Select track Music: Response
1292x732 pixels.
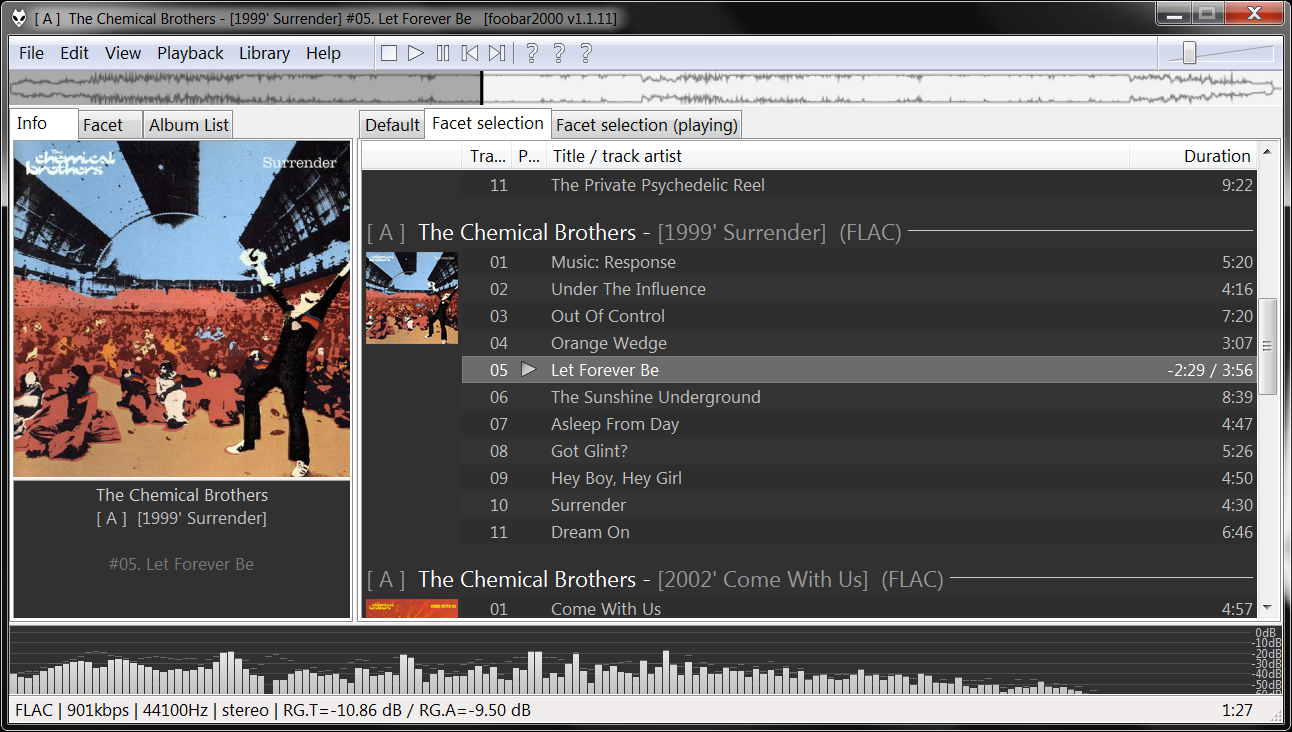point(859,262)
